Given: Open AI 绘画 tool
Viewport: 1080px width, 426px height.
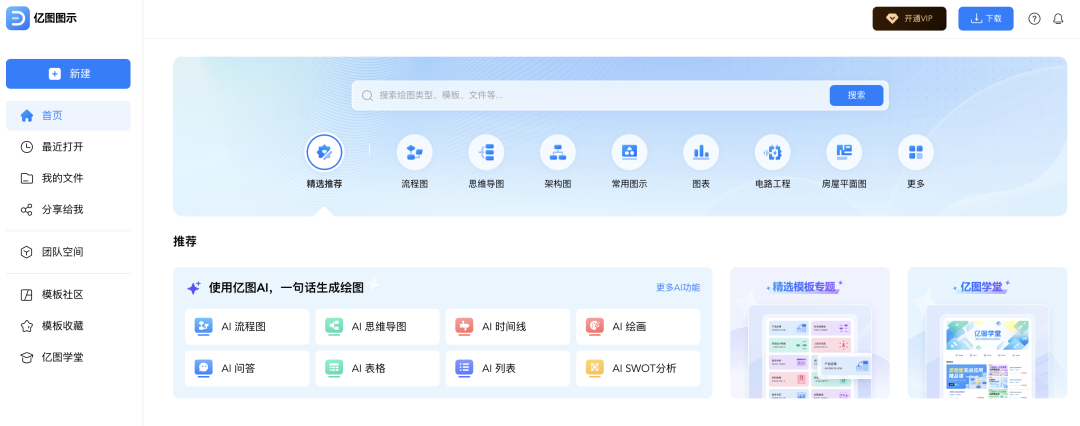Looking at the screenshot, I should pos(638,327).
